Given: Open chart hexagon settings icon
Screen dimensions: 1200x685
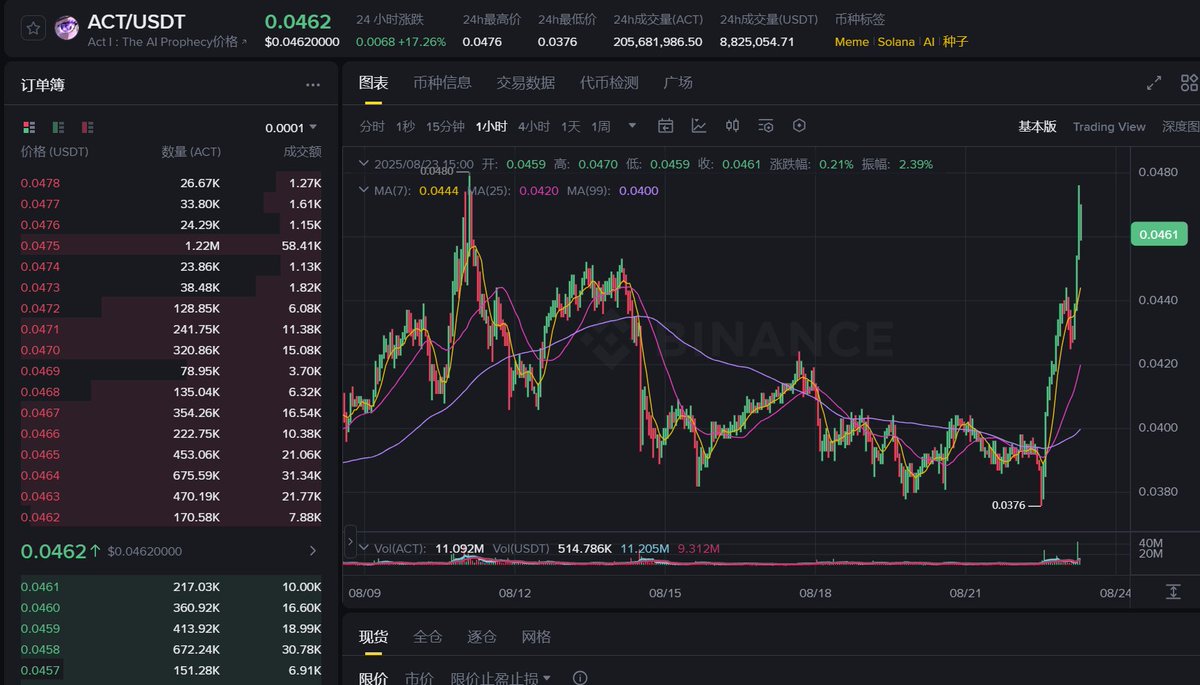Looking at the screenshot, I should (799, 126).
